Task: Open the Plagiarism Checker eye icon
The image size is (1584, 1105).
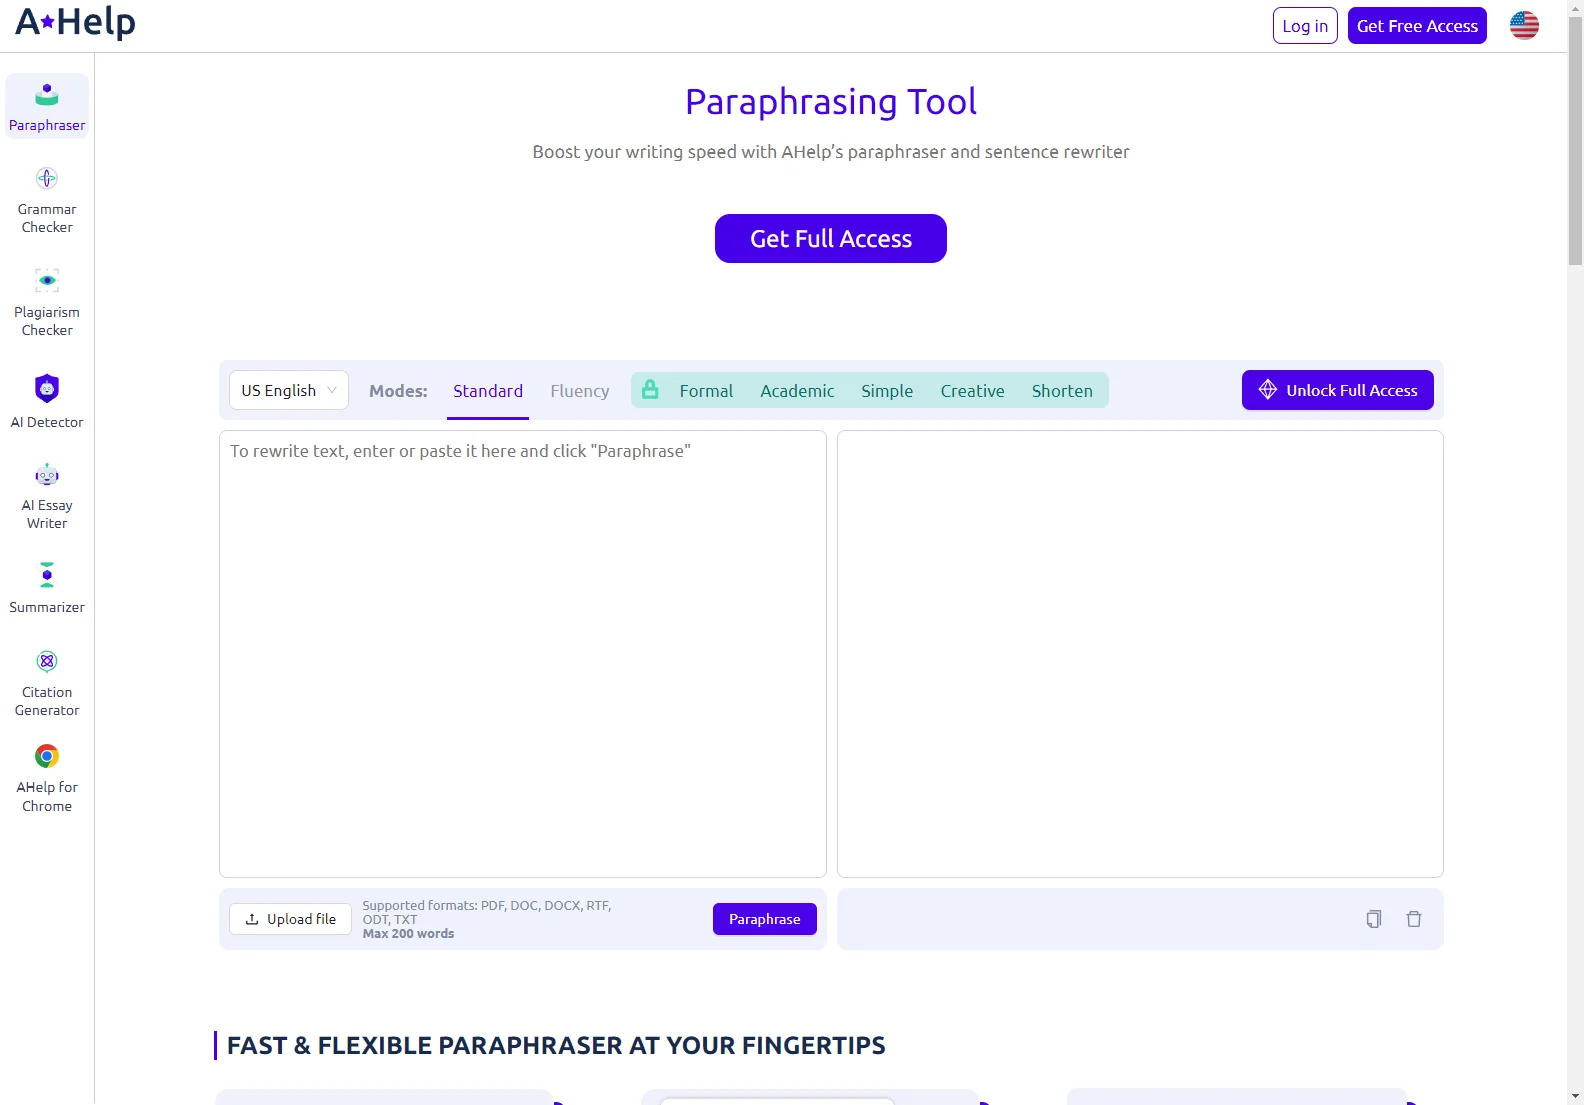Action: [x=47, y=280]
